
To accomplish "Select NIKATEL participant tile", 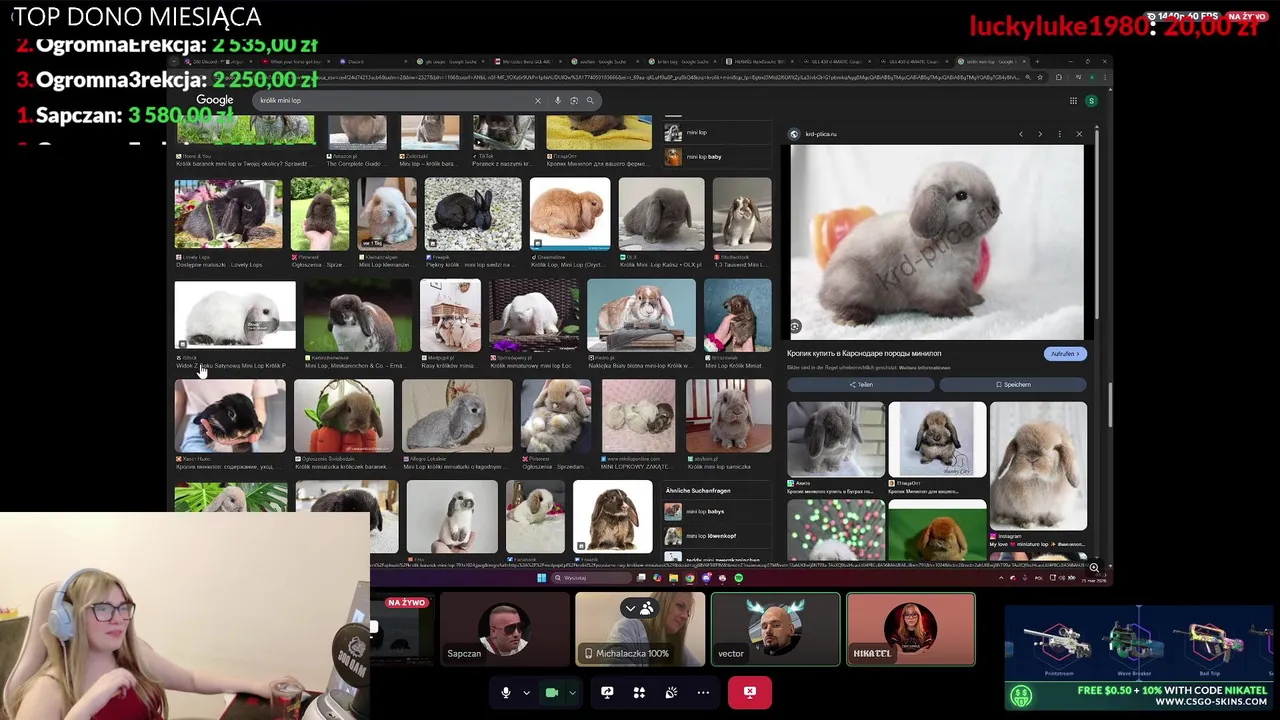I will [911, 629].
